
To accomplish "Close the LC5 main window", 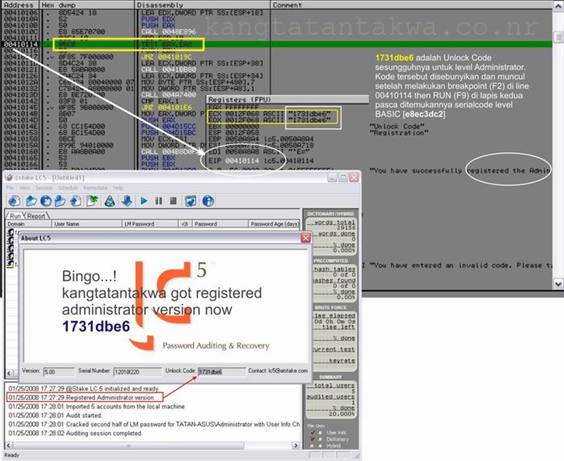I will coord(354,177).
